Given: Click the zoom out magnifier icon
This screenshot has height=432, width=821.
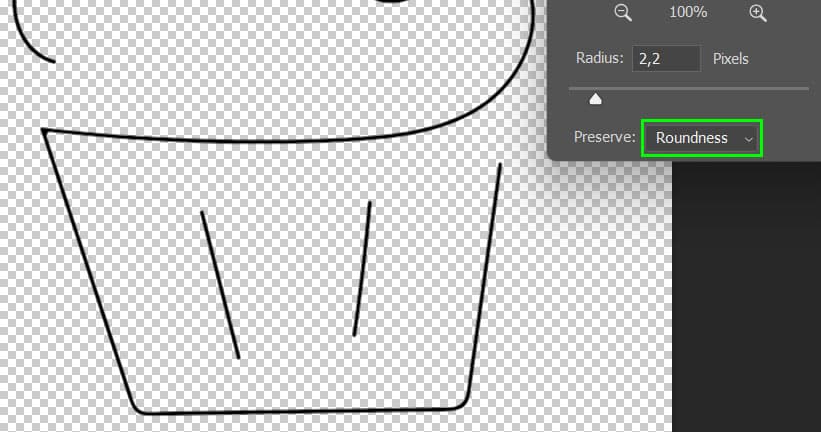Looking at the screenshot, I should 623,13.
